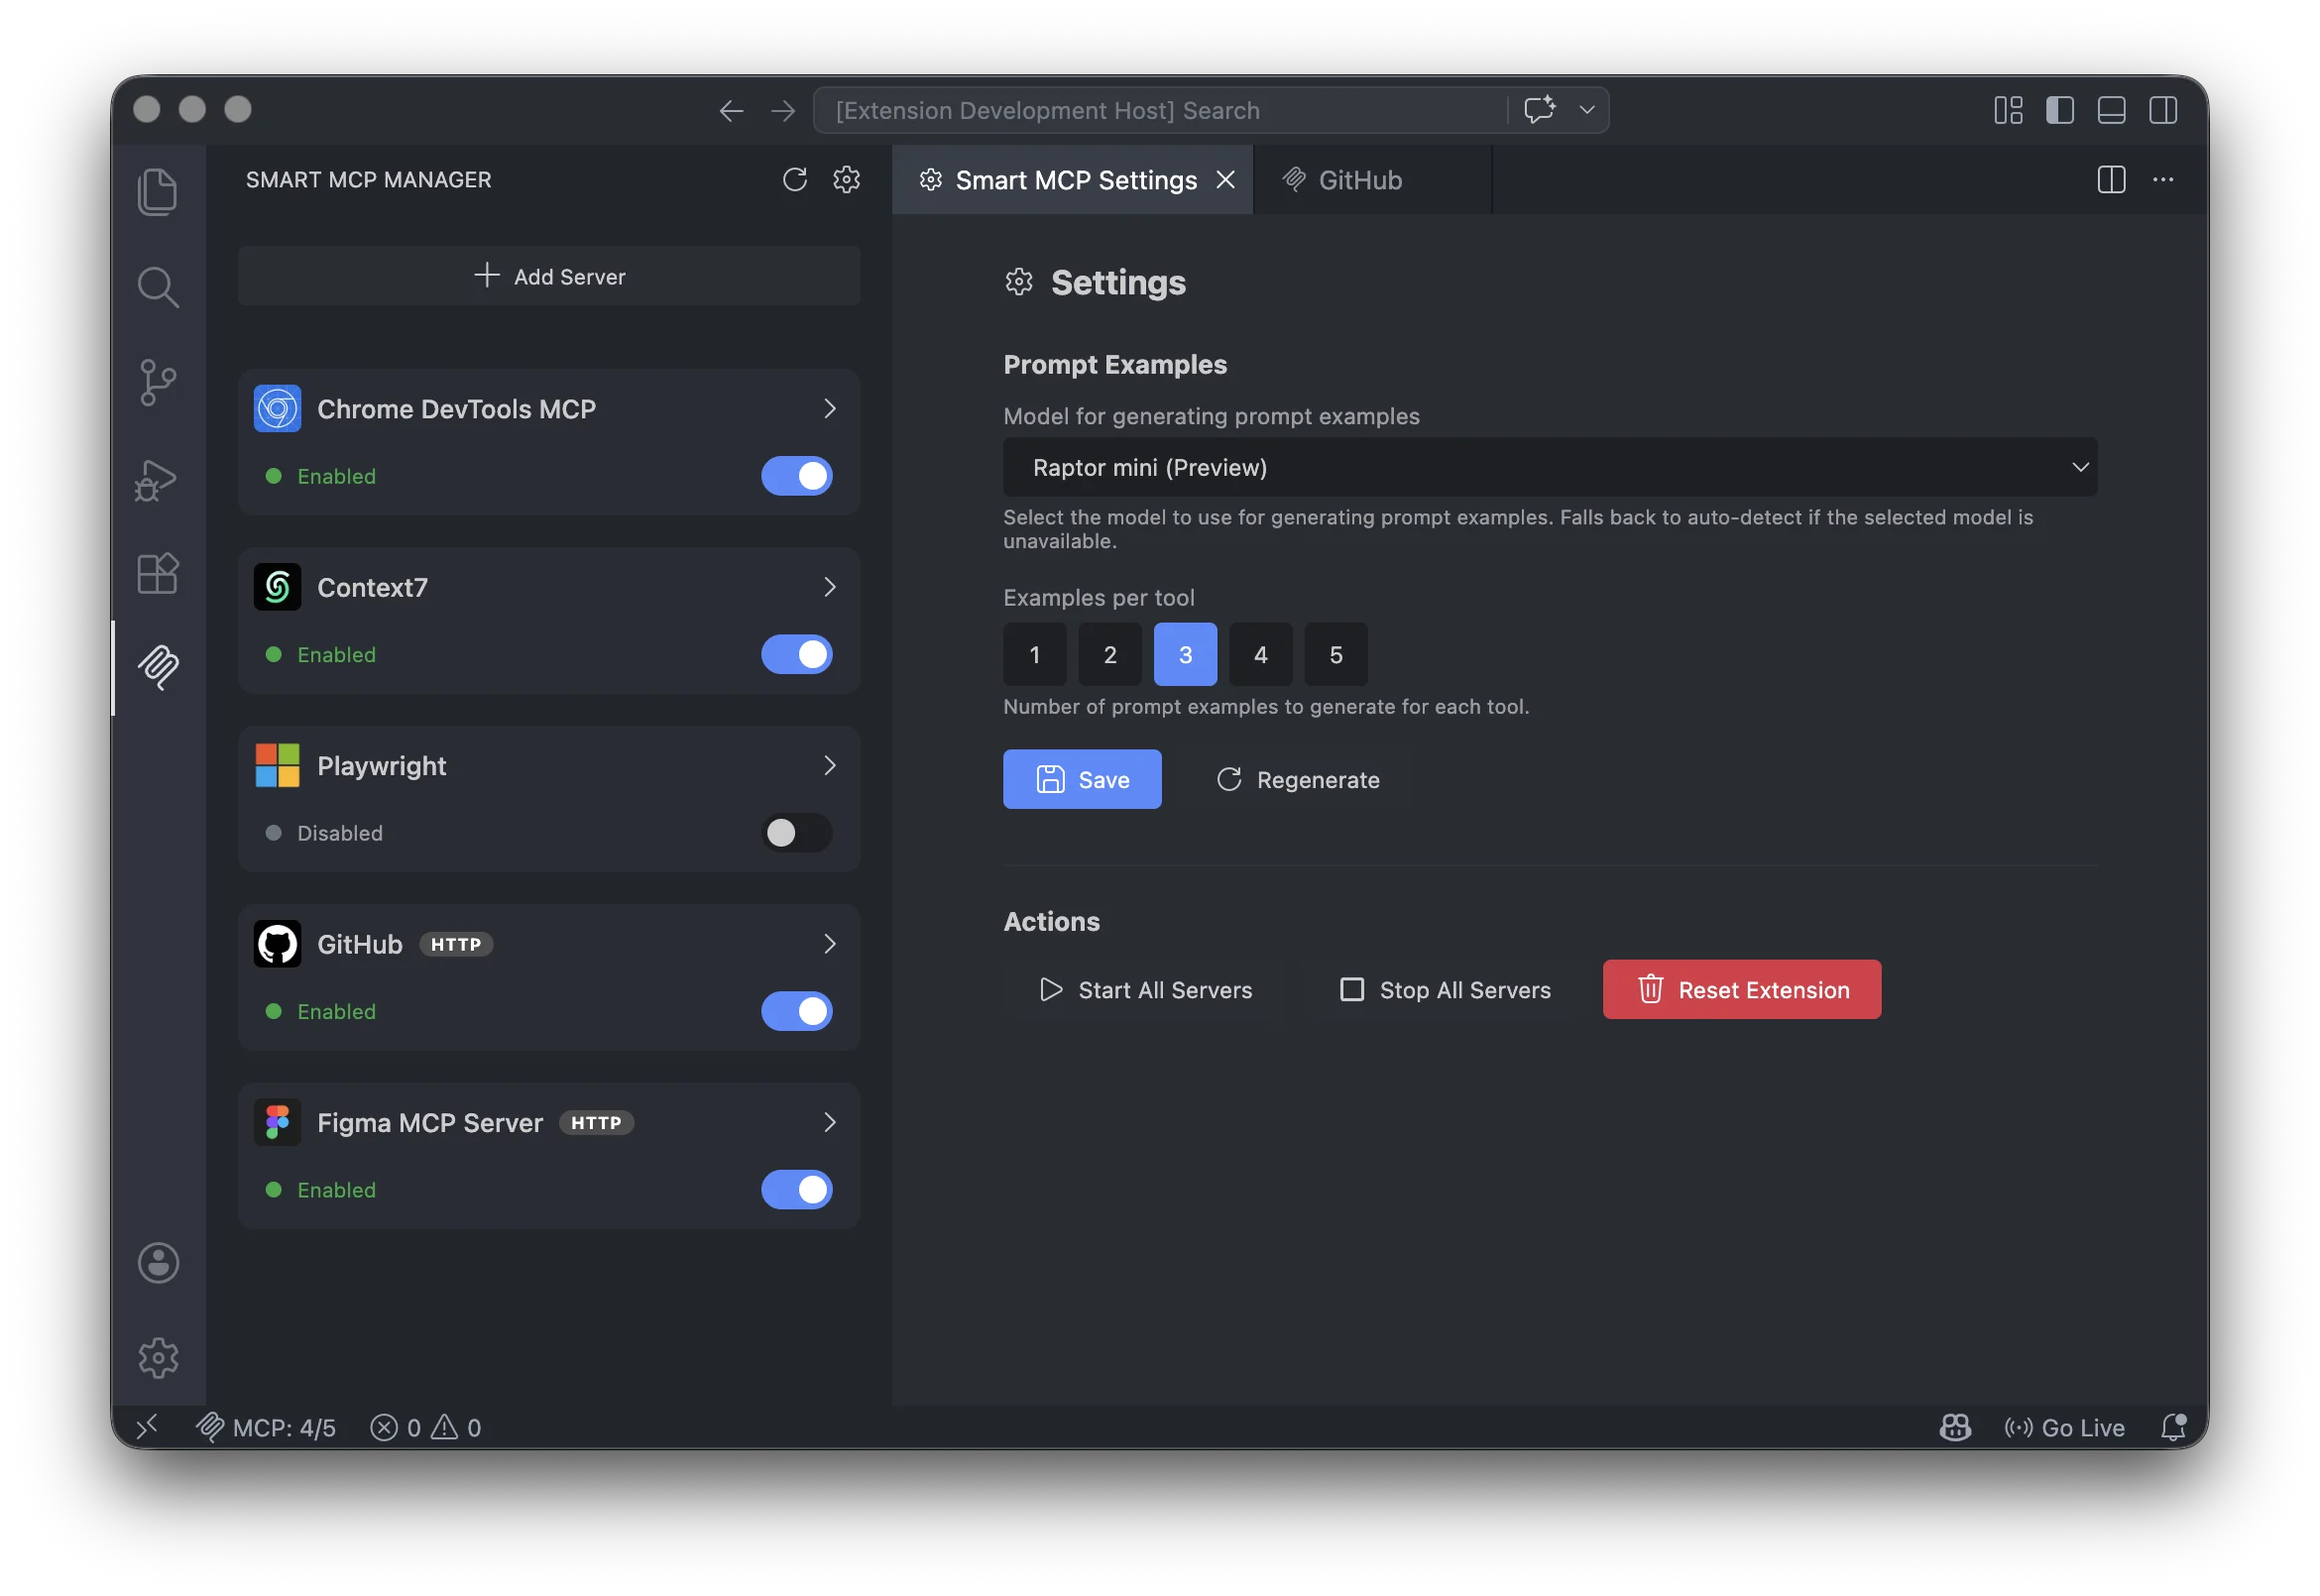The width and height of the screenshot is (2320, 1596).
Task: Enable the Playwright server
Action: click(796, 833)
